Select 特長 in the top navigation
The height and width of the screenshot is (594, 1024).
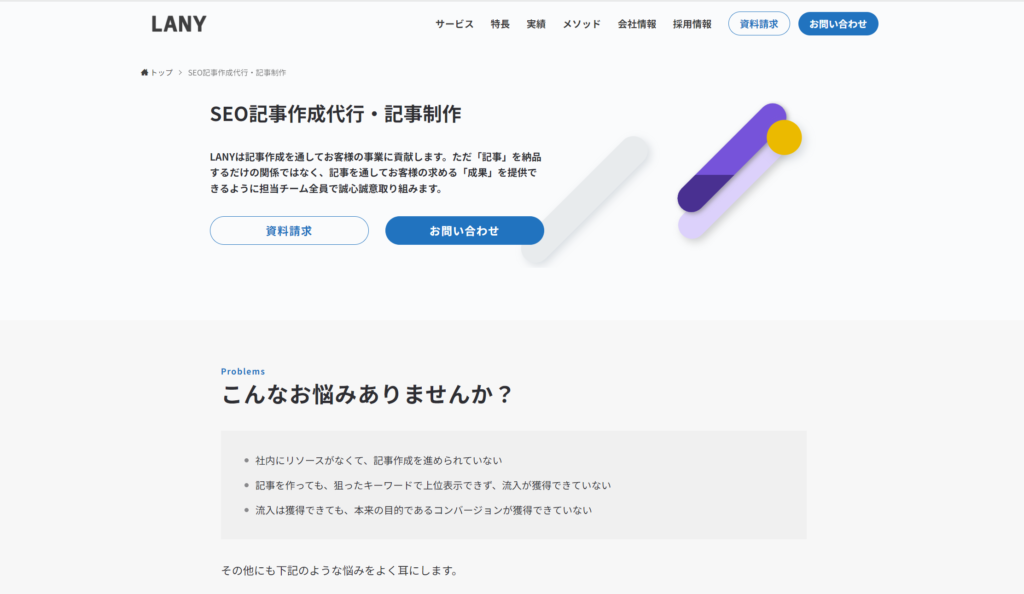[500, 24]
